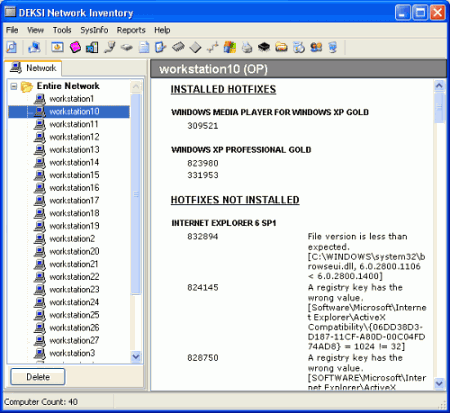Click the pink cube toolbar icon

point(75,47)
